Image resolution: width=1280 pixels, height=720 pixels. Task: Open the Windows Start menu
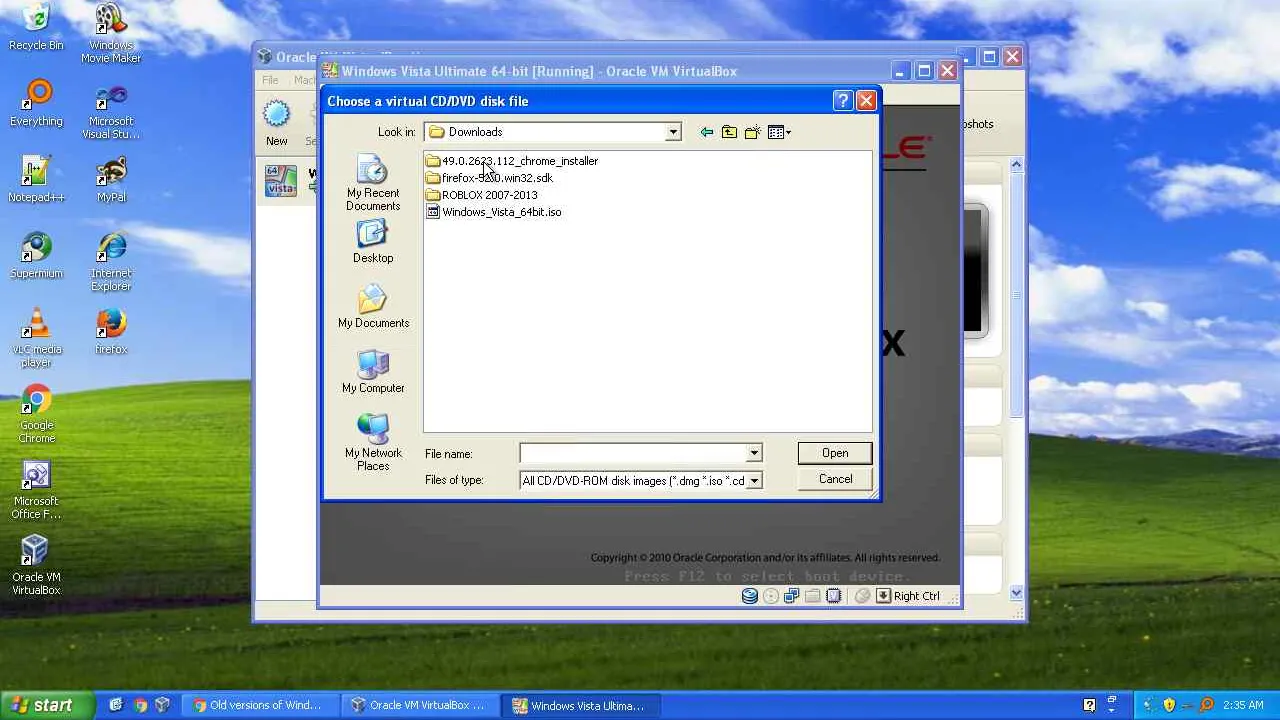47,705
